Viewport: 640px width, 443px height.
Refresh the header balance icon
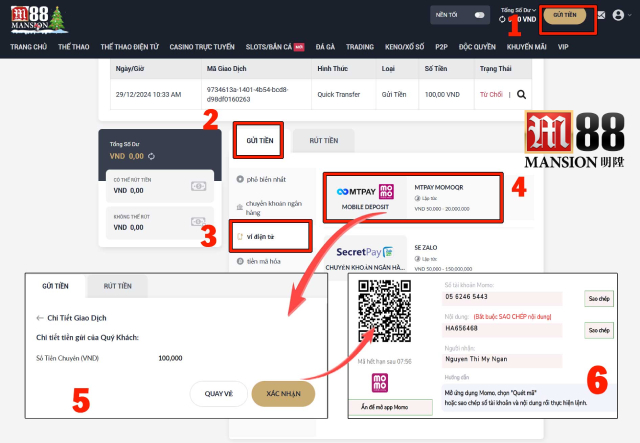point(502,19)
